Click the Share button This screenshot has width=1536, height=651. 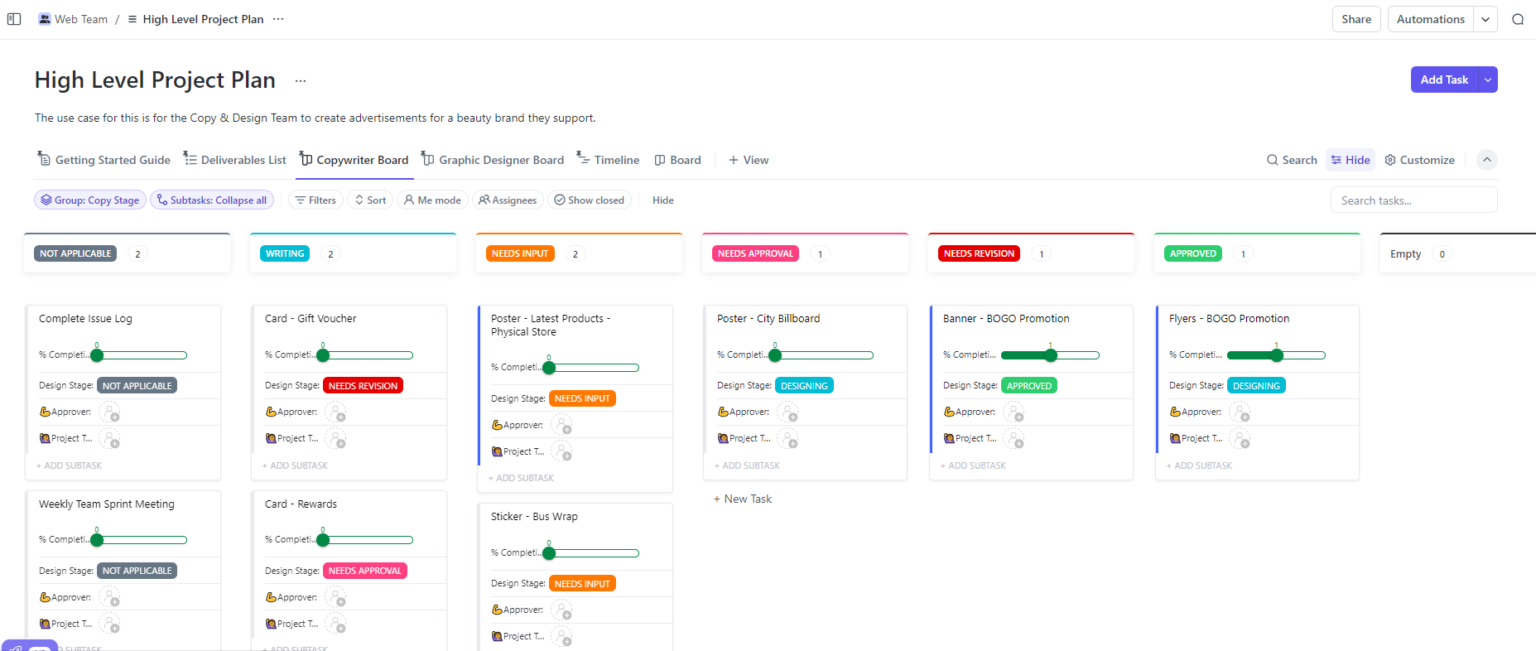(1356, 18)
